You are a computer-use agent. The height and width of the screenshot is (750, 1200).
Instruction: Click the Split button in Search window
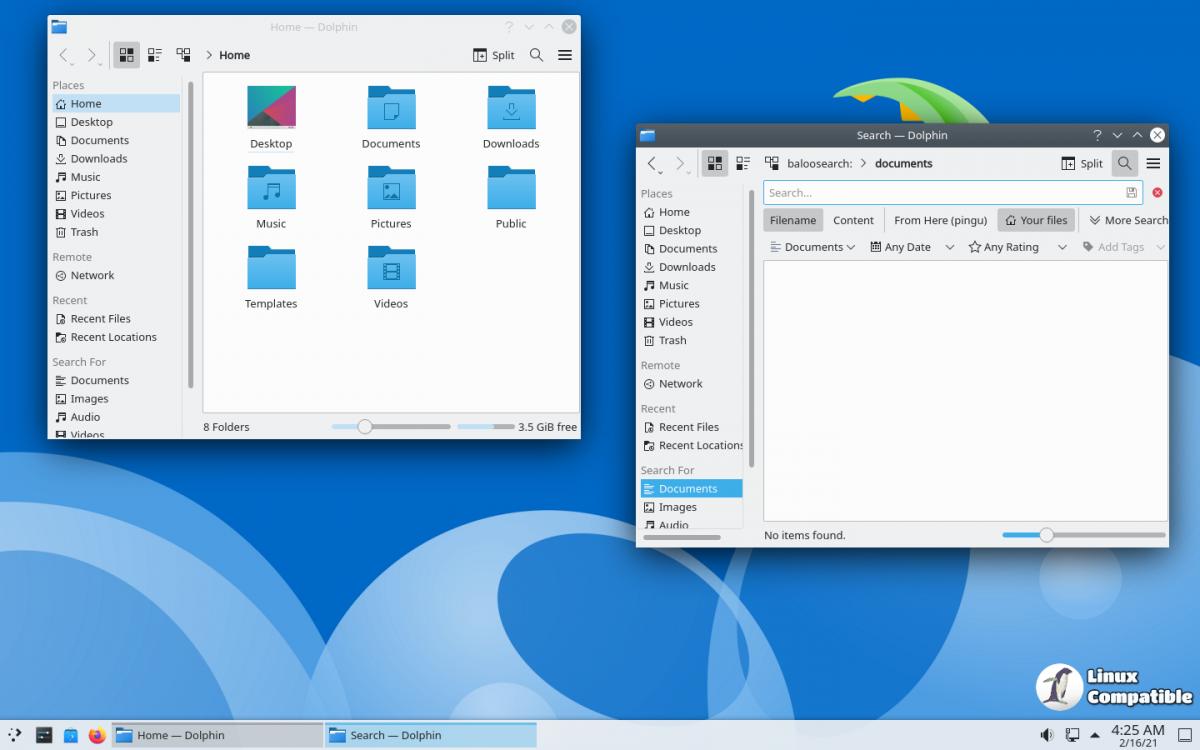pos(1082,163)
